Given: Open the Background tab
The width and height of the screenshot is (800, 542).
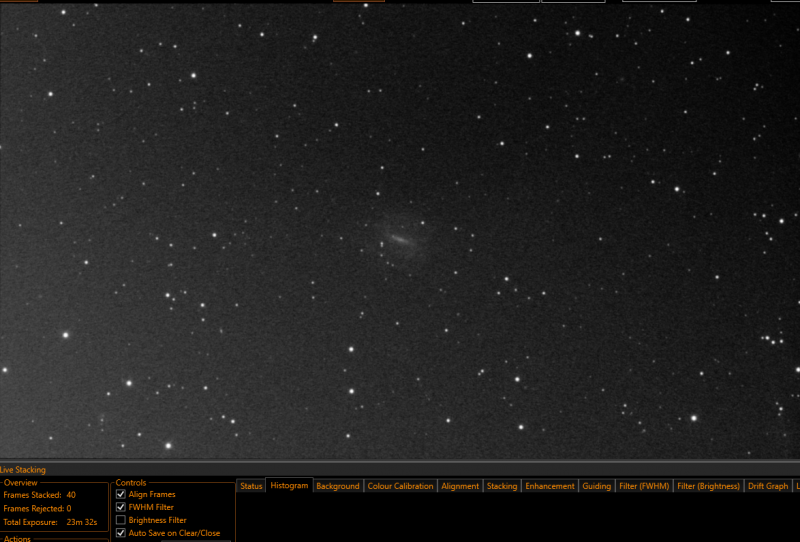Looking at the screenshot, I should [x=338, y=486].
